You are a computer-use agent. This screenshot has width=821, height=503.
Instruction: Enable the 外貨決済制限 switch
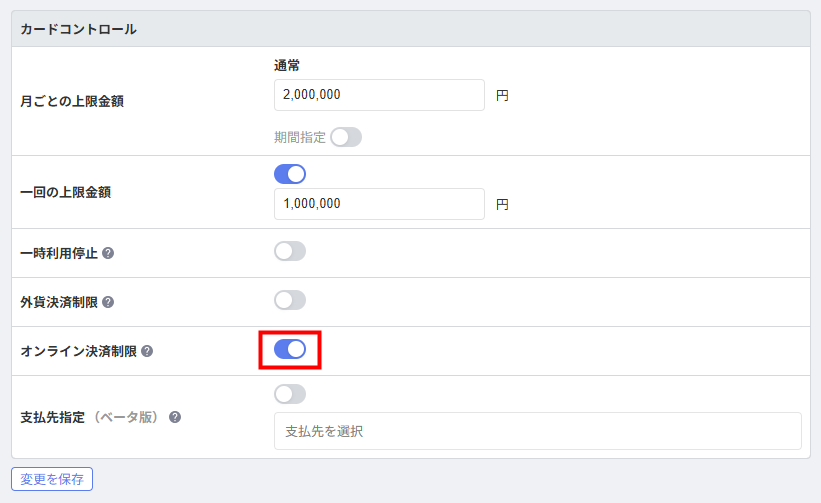coord(290,300)
